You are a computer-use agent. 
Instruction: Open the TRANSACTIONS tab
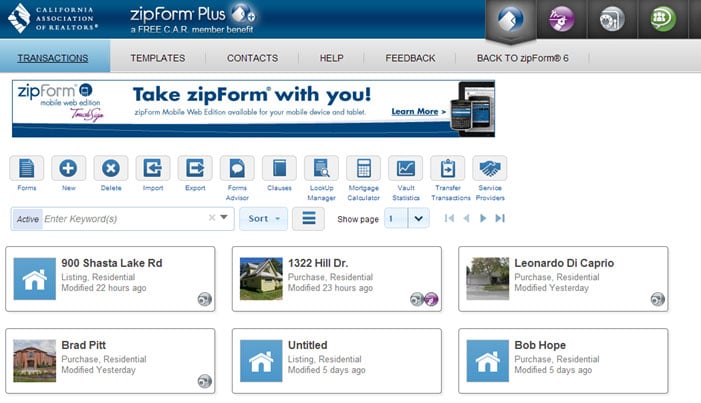tap(53, 58)
